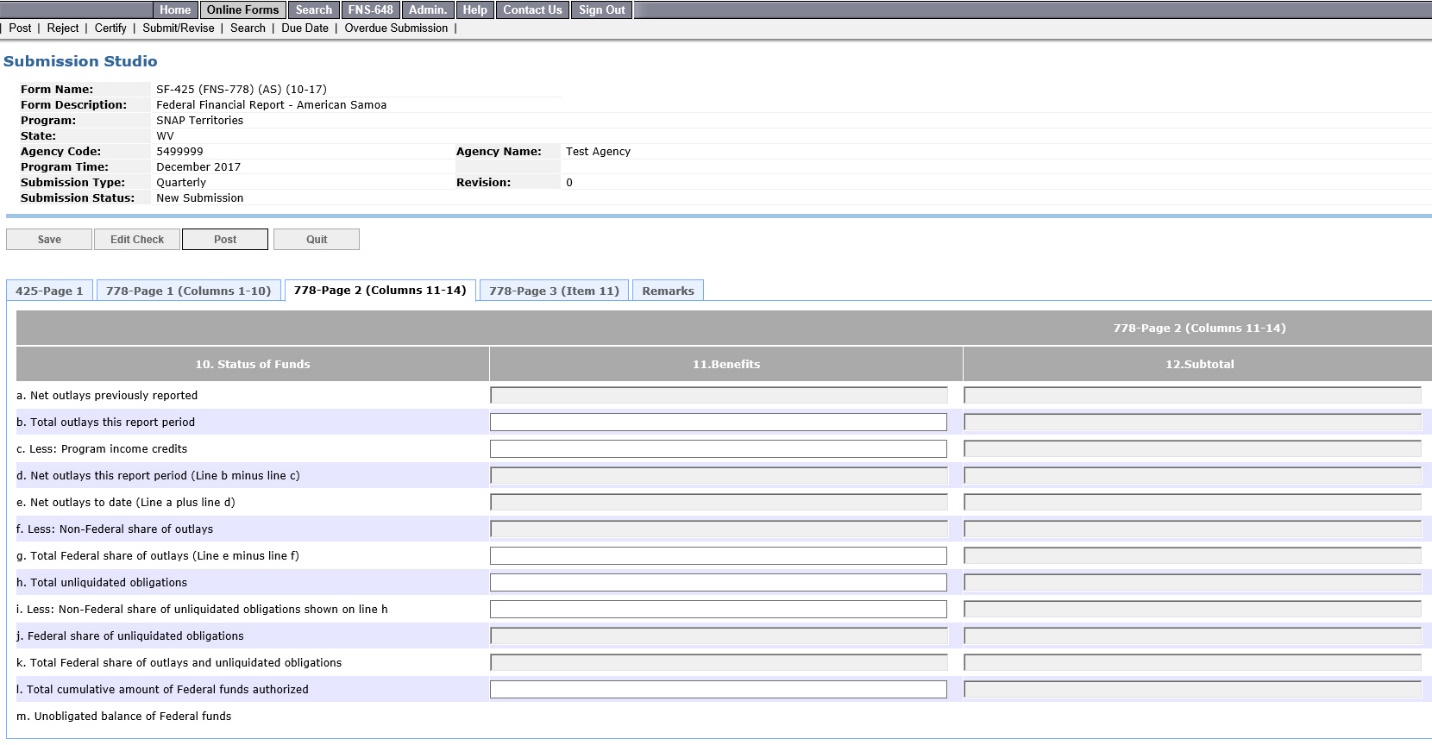Screen dimensions: 1432x745
Task: Open the Remarks tab
Action: tap(668, 290)
